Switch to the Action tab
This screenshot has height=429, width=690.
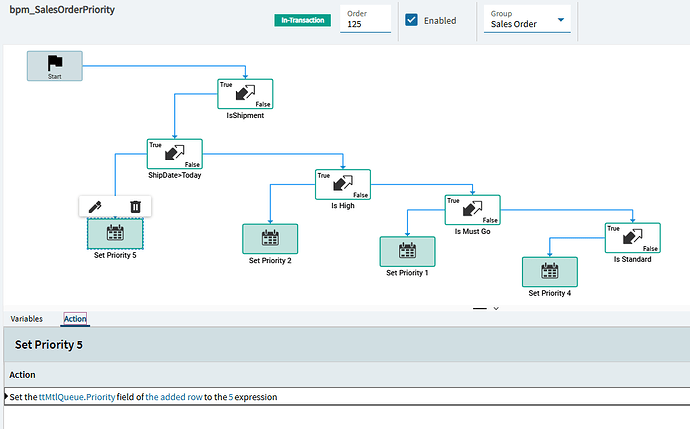point(75,319)
